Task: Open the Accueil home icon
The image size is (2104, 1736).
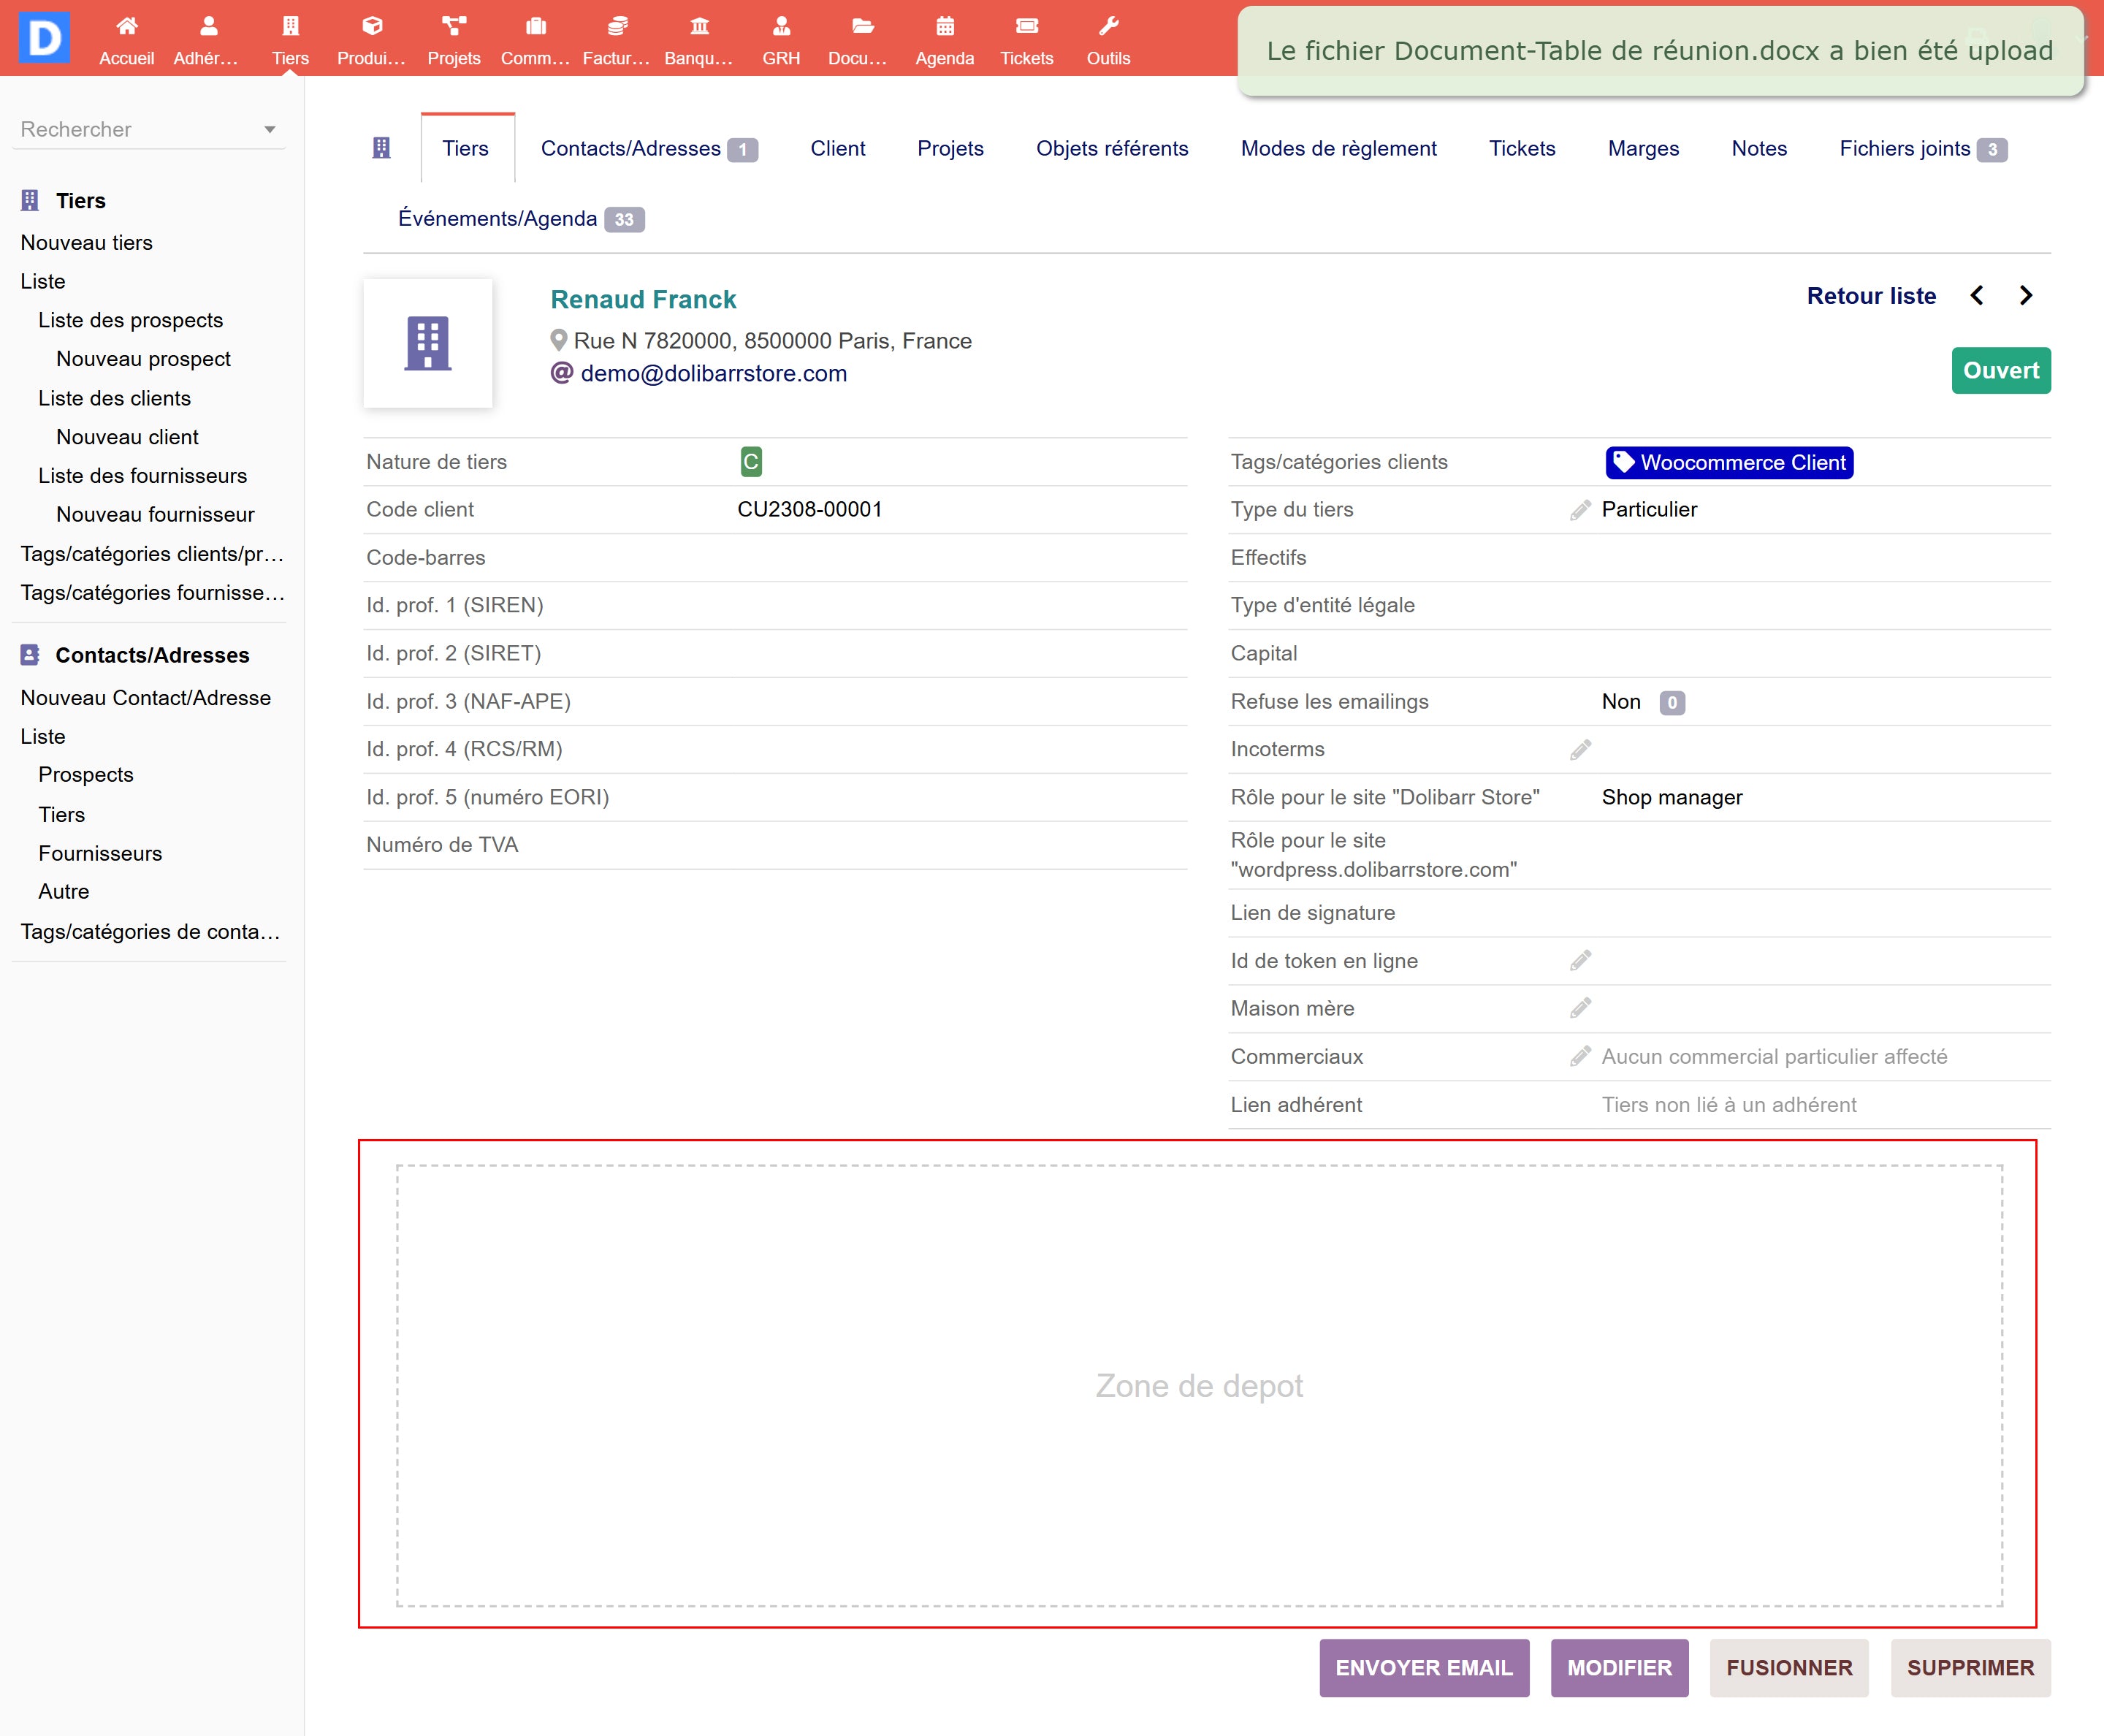Action: click(126, 27)
